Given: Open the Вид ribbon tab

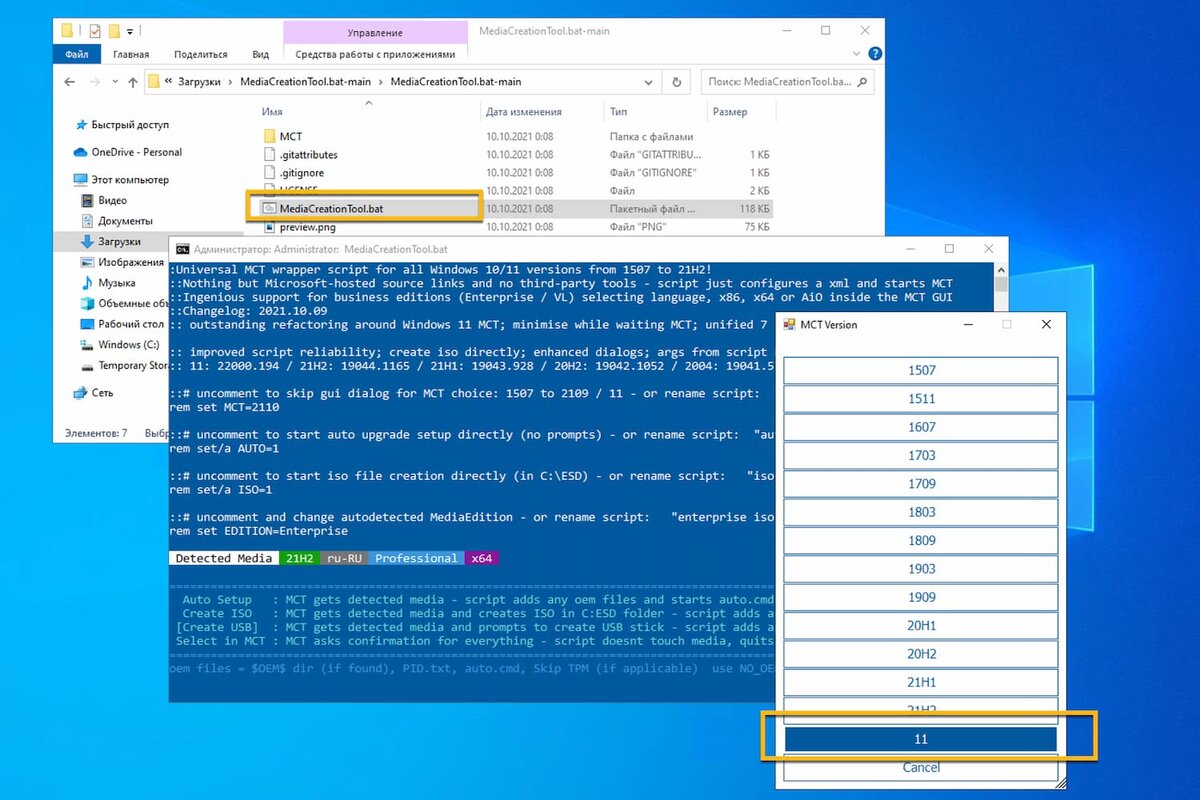Looking at the screenshot, I should (x=261, y=54).
